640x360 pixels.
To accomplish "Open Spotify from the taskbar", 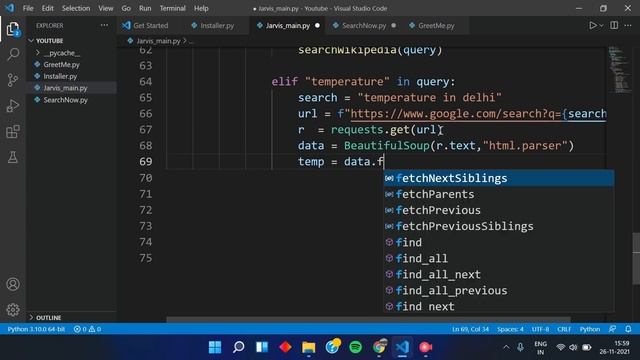I will coord(356,347).
